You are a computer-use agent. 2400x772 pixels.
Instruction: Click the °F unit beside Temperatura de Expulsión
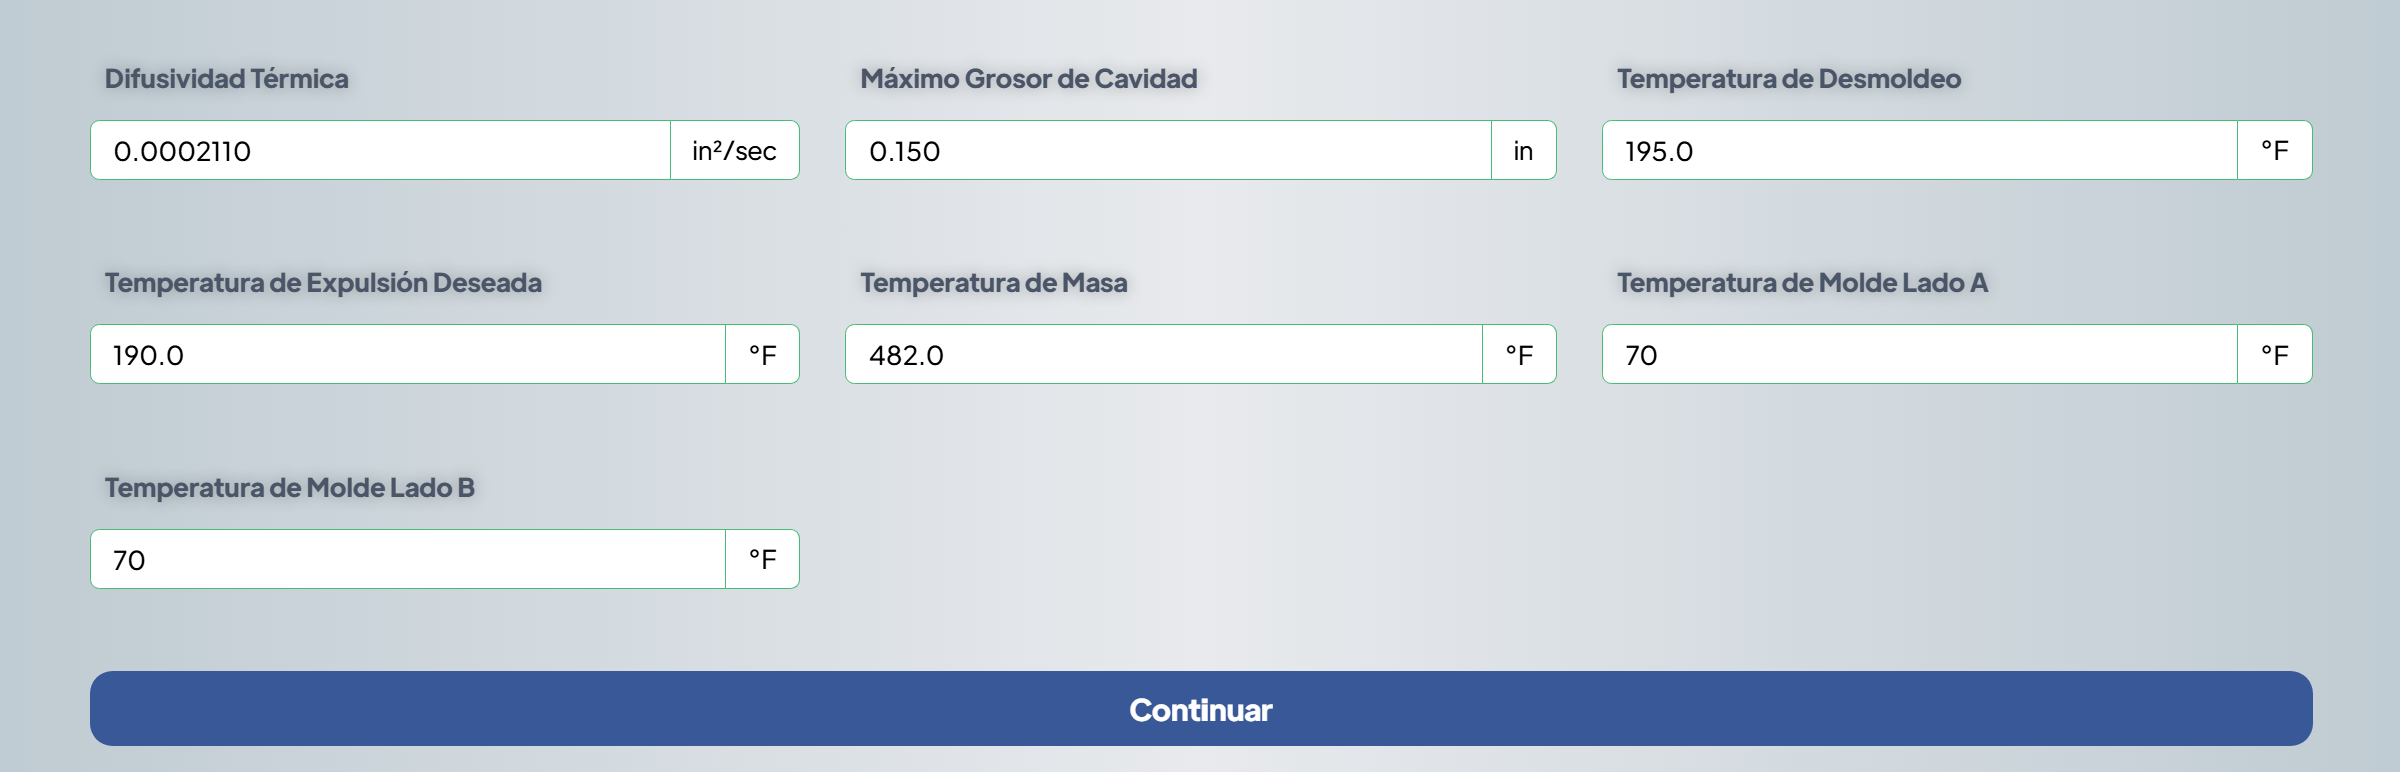(762, 355)
